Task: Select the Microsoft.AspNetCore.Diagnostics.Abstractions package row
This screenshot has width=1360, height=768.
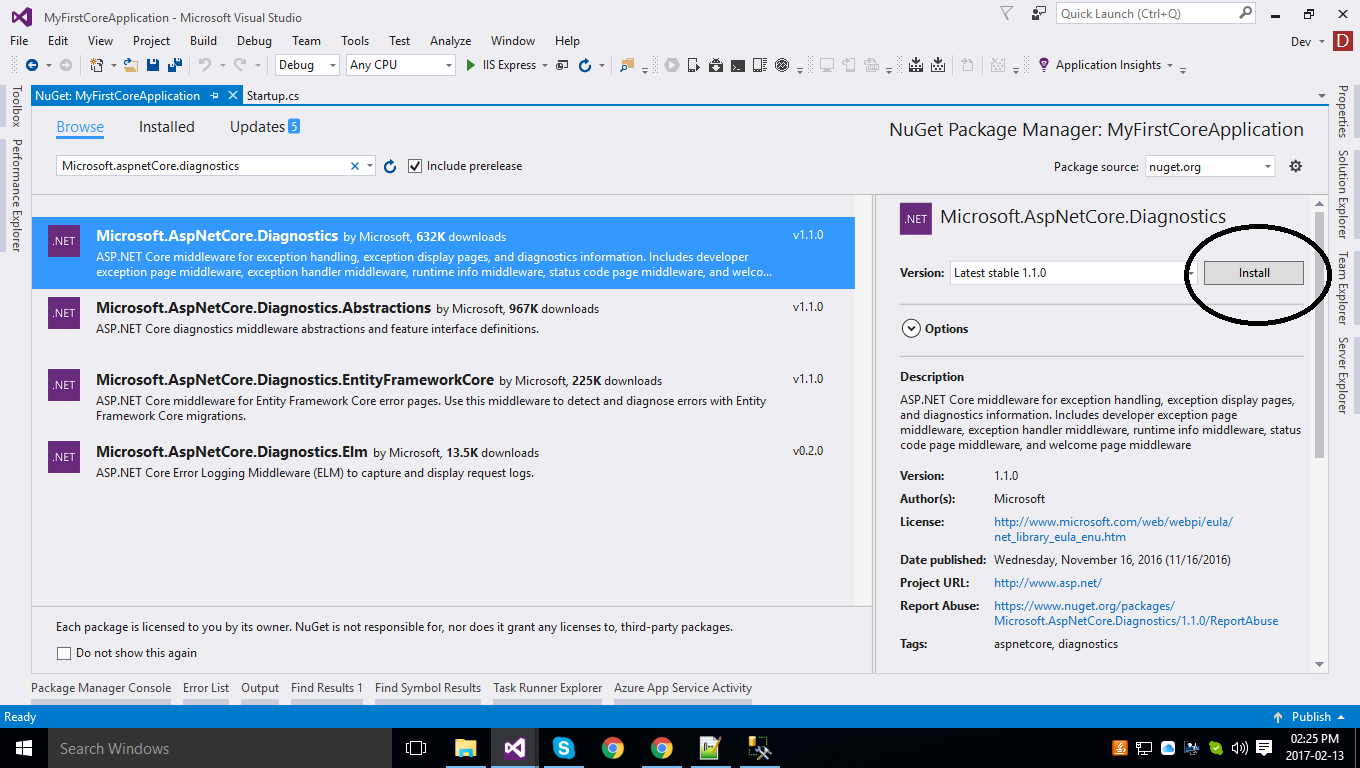Action: (x=443, y=326)
